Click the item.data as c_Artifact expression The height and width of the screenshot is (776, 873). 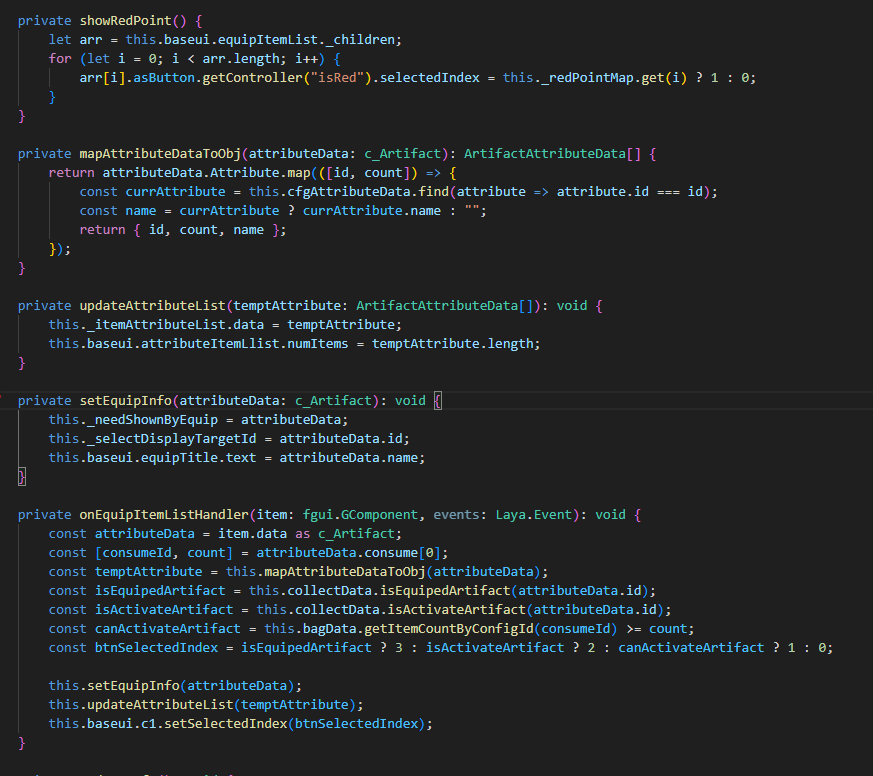(x=306, y=533)
